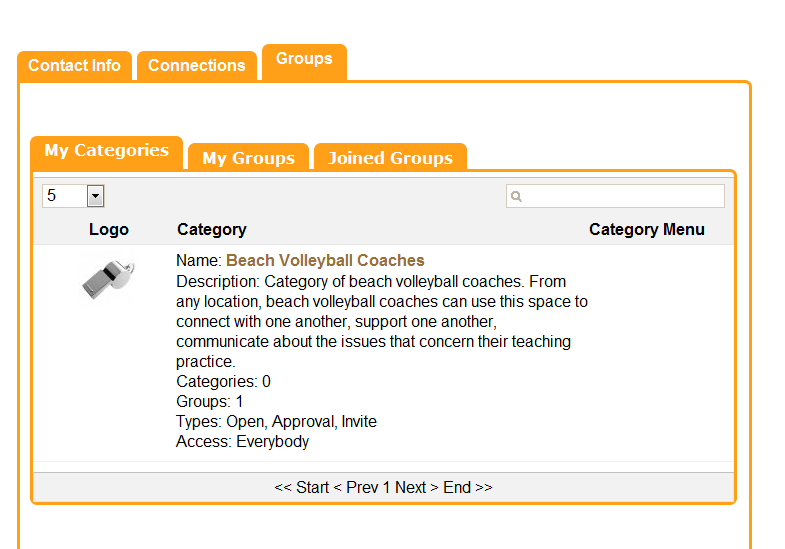Select page 1 in pagination
The height and width of the screenshot is (549, 785).
click(386, 487)
